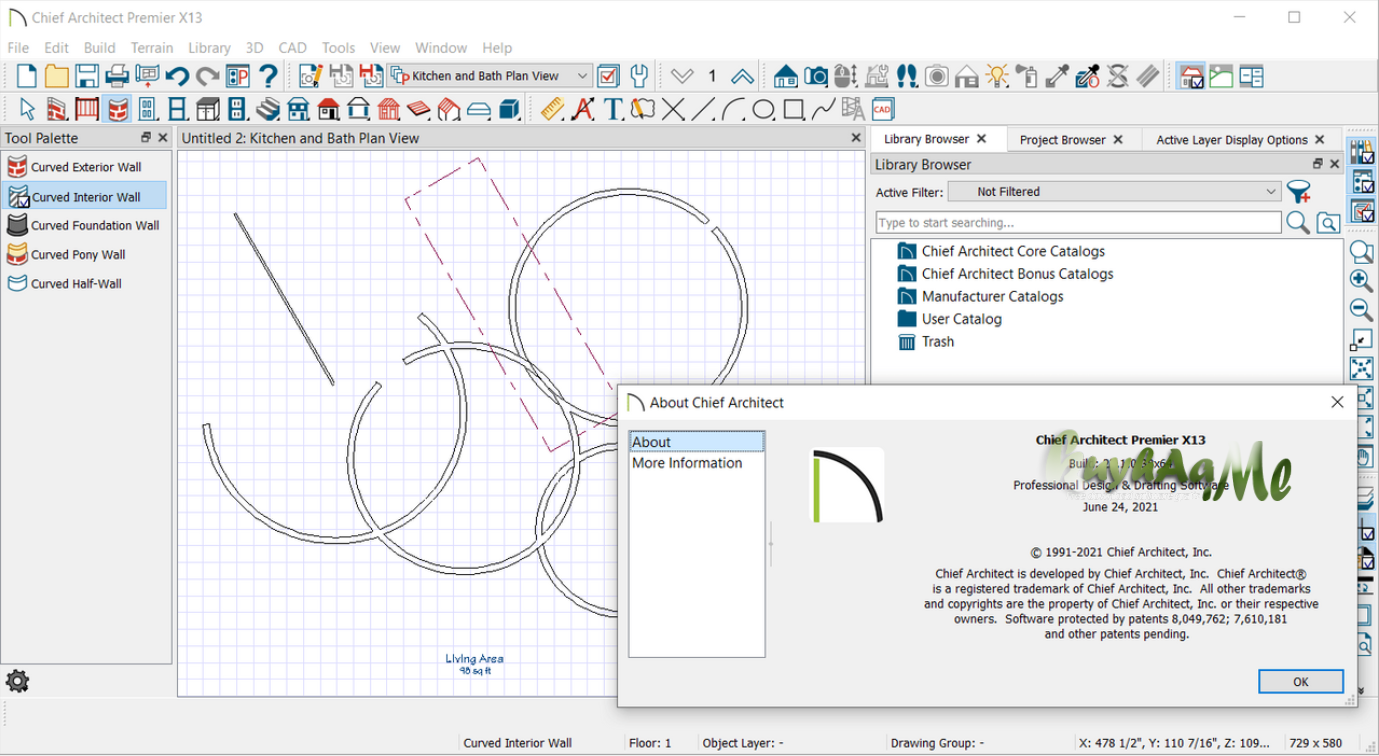Toggle the active defaults checkmark icon
The image size is (1379, 756).
coord(608,76)
